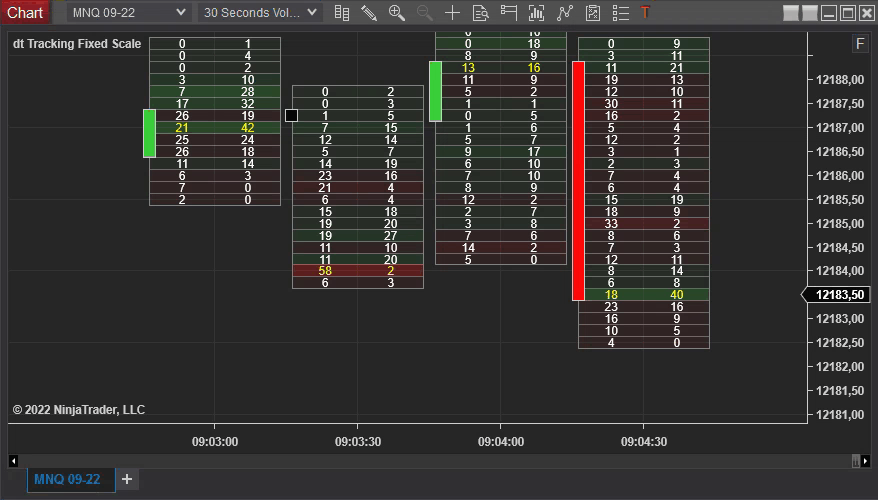Click the yellow 58 volume cell
The image size is (878, 500).
coord(325,271)
